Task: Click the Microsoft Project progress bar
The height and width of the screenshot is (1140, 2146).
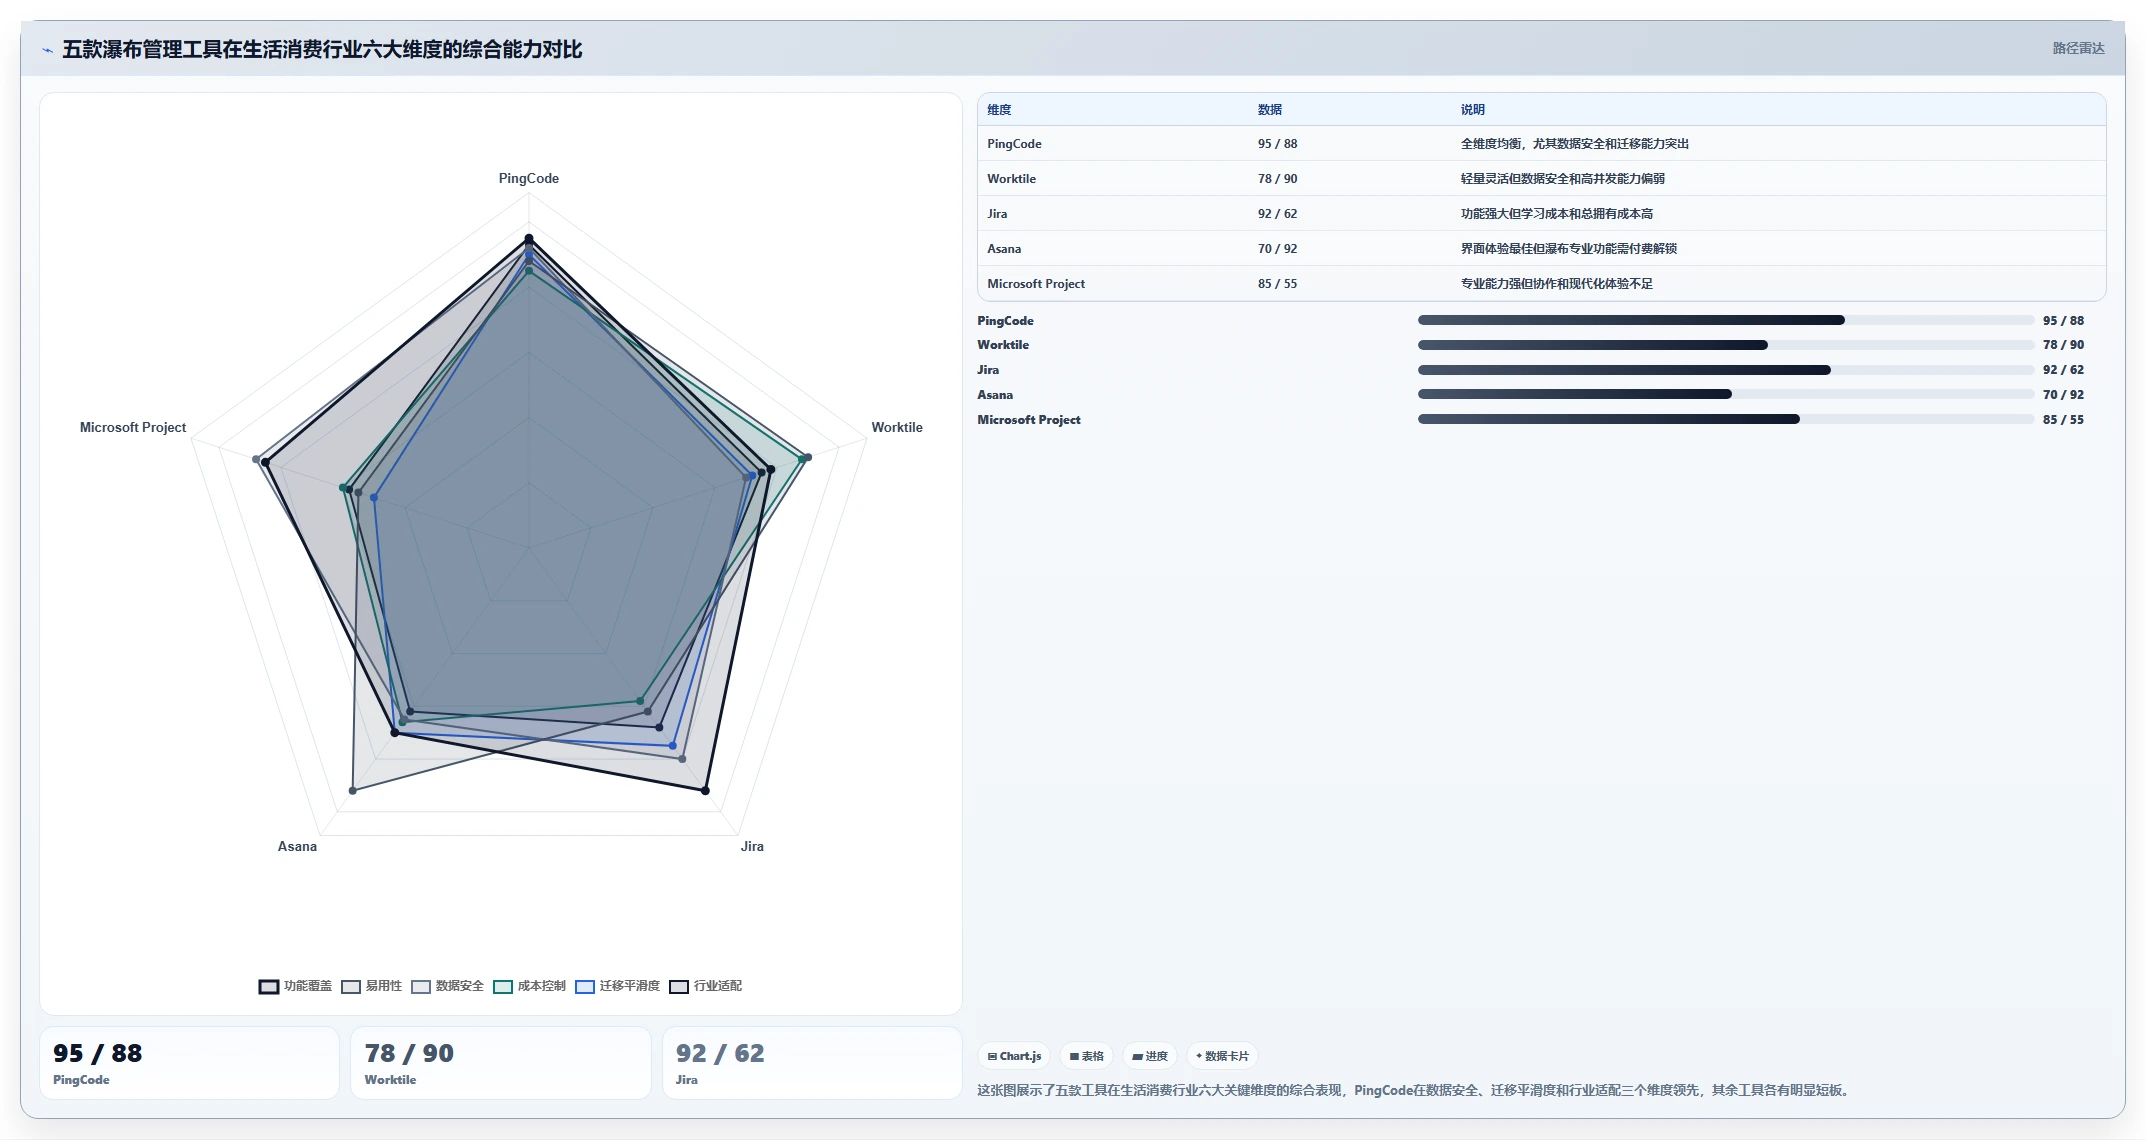Action: [1726, 419]
